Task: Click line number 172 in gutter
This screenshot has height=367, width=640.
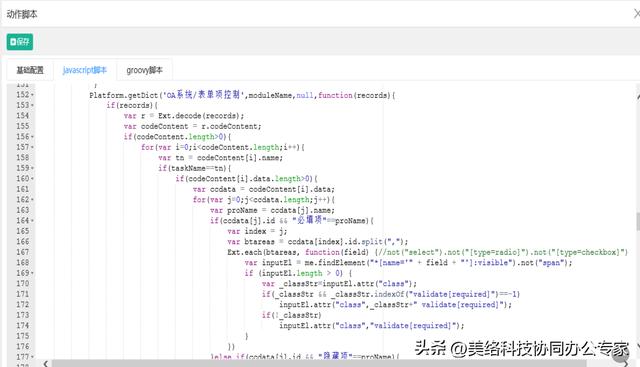Action: point(22,305)
